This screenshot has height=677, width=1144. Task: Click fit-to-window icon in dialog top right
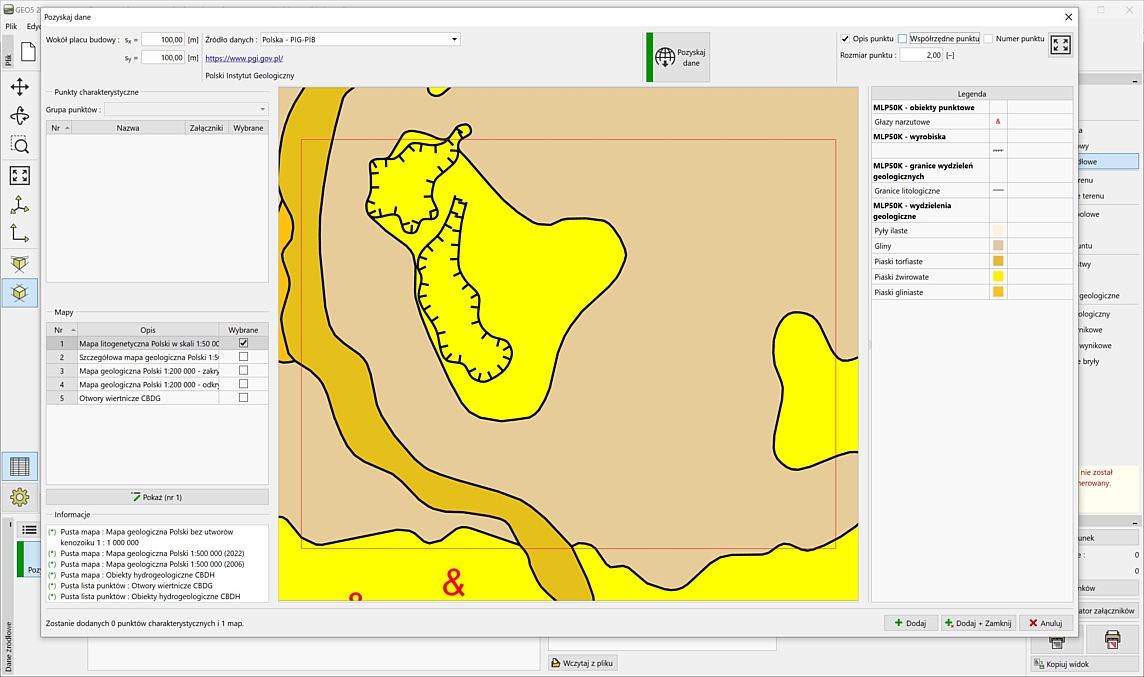(1060, 45)
